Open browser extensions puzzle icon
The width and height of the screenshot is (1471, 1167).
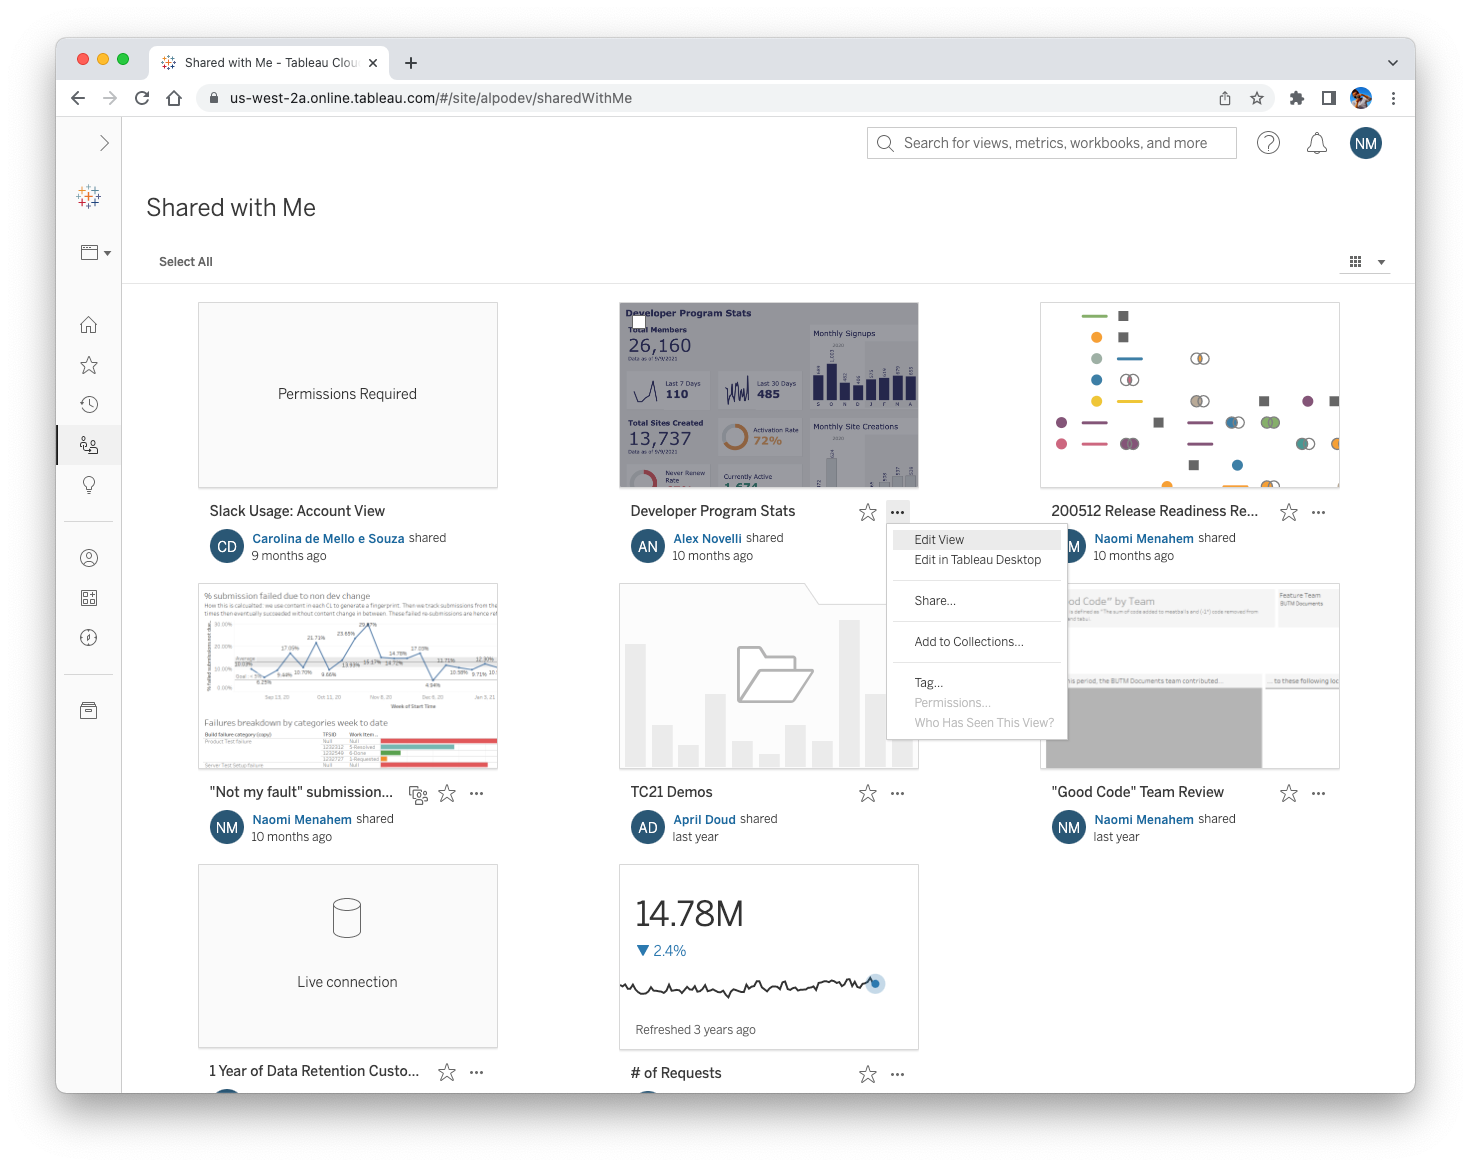click(1297, 98)
